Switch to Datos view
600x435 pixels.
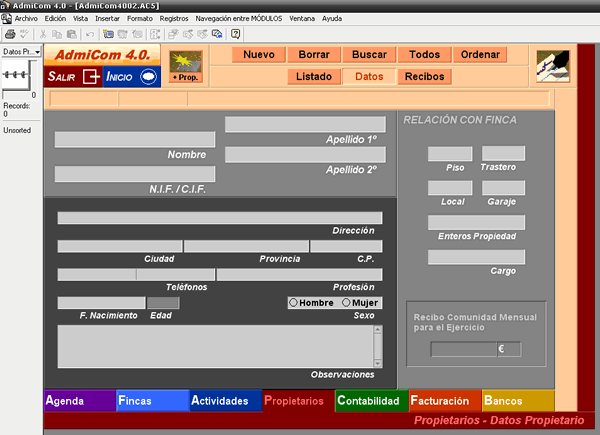(369, 77)
